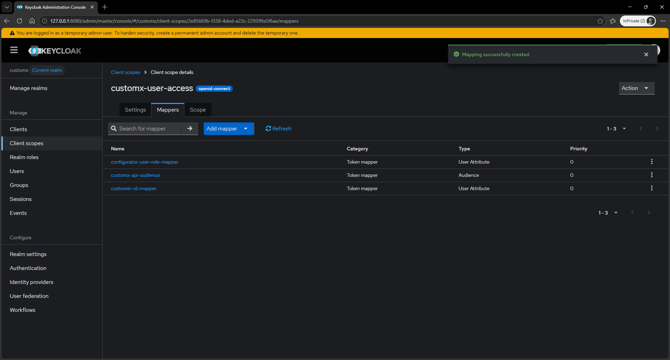Open bottom pagination 1-3 dropdown

[608, 213]
